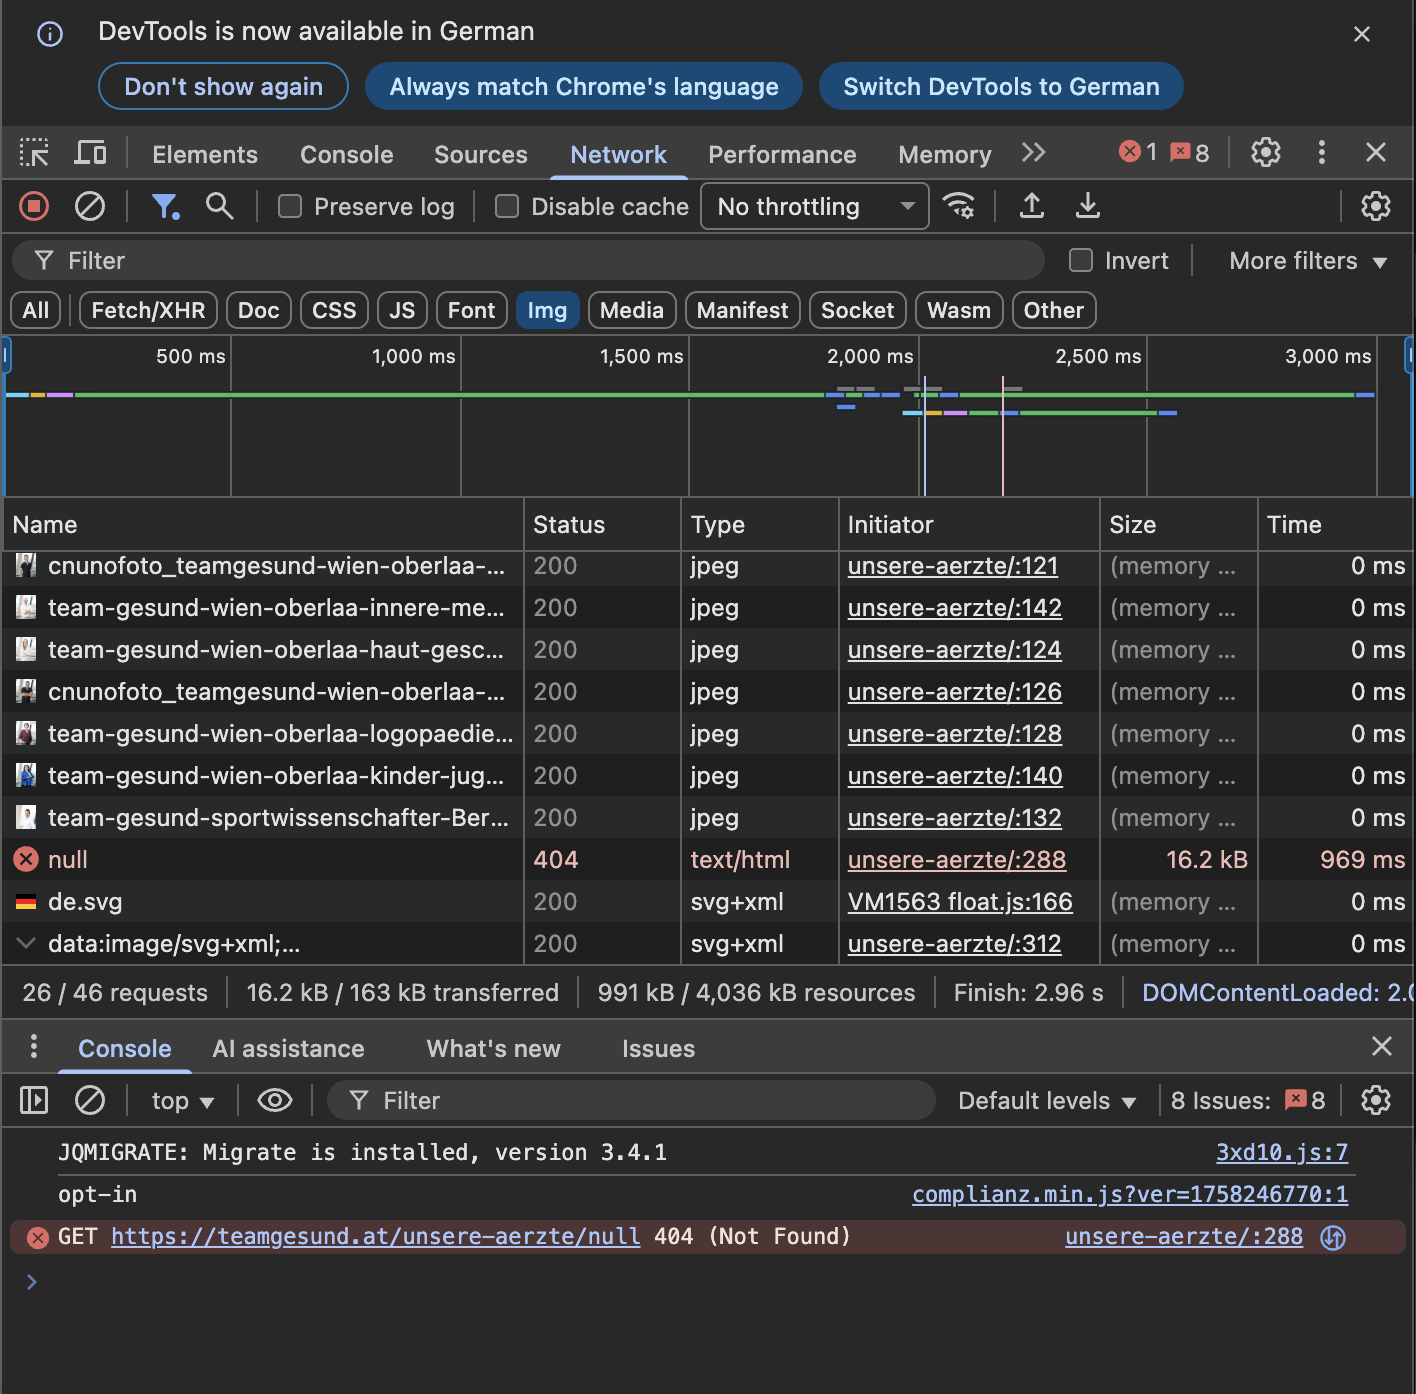Image resolution: width=1416 pixels, height=1394 pixels.
Task: Click Switch DevTools to German button
Action: (1001, 87)
